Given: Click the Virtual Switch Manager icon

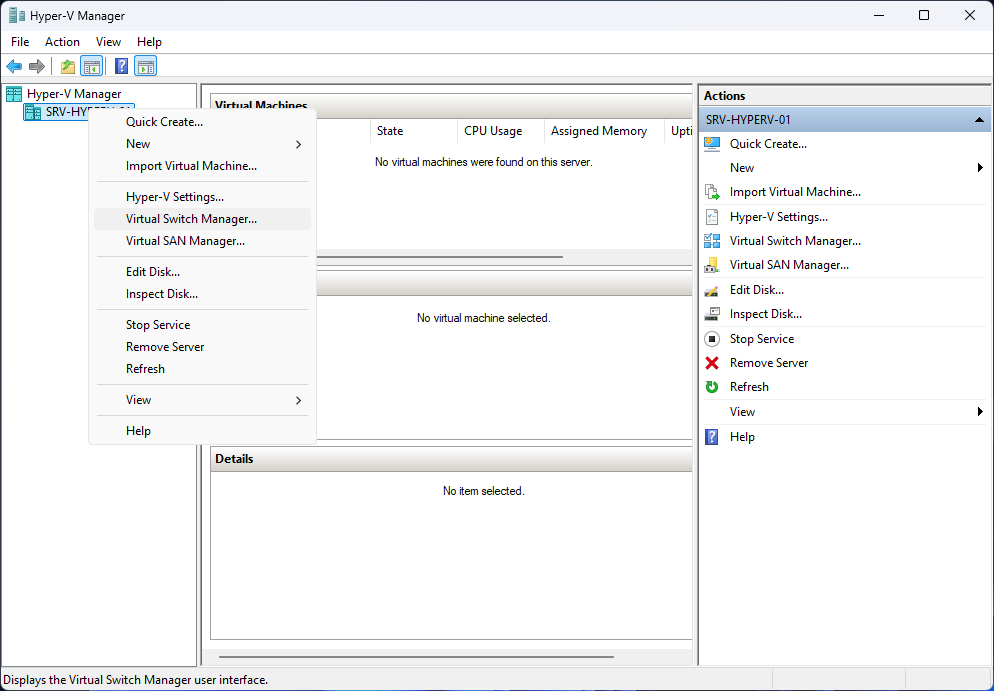Looking at the screenshot, I should click(x=714, y=241).
